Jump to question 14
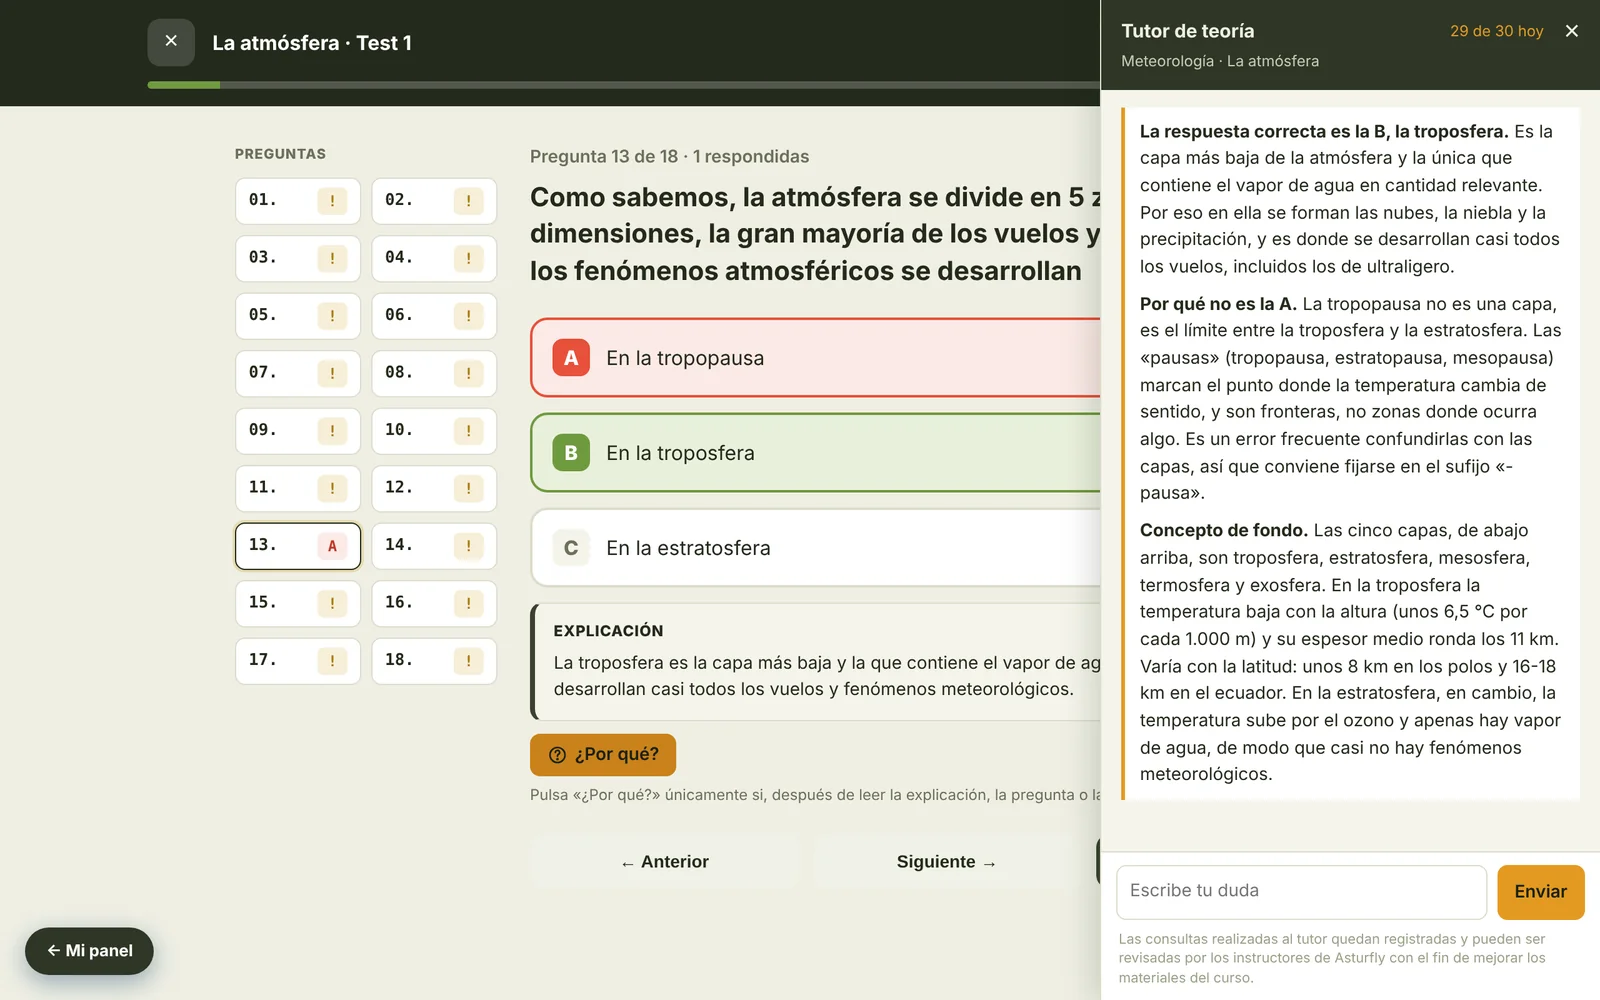Image resolution: width=1600 pixels, height=1000 pixels. pyautogui.click(x=434, y=546)
